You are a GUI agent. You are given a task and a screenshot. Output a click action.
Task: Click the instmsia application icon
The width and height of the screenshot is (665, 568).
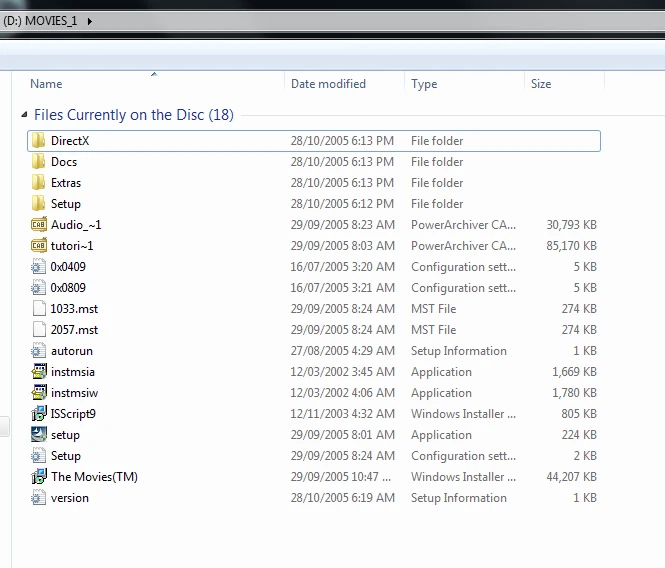(x=39, y=372)
